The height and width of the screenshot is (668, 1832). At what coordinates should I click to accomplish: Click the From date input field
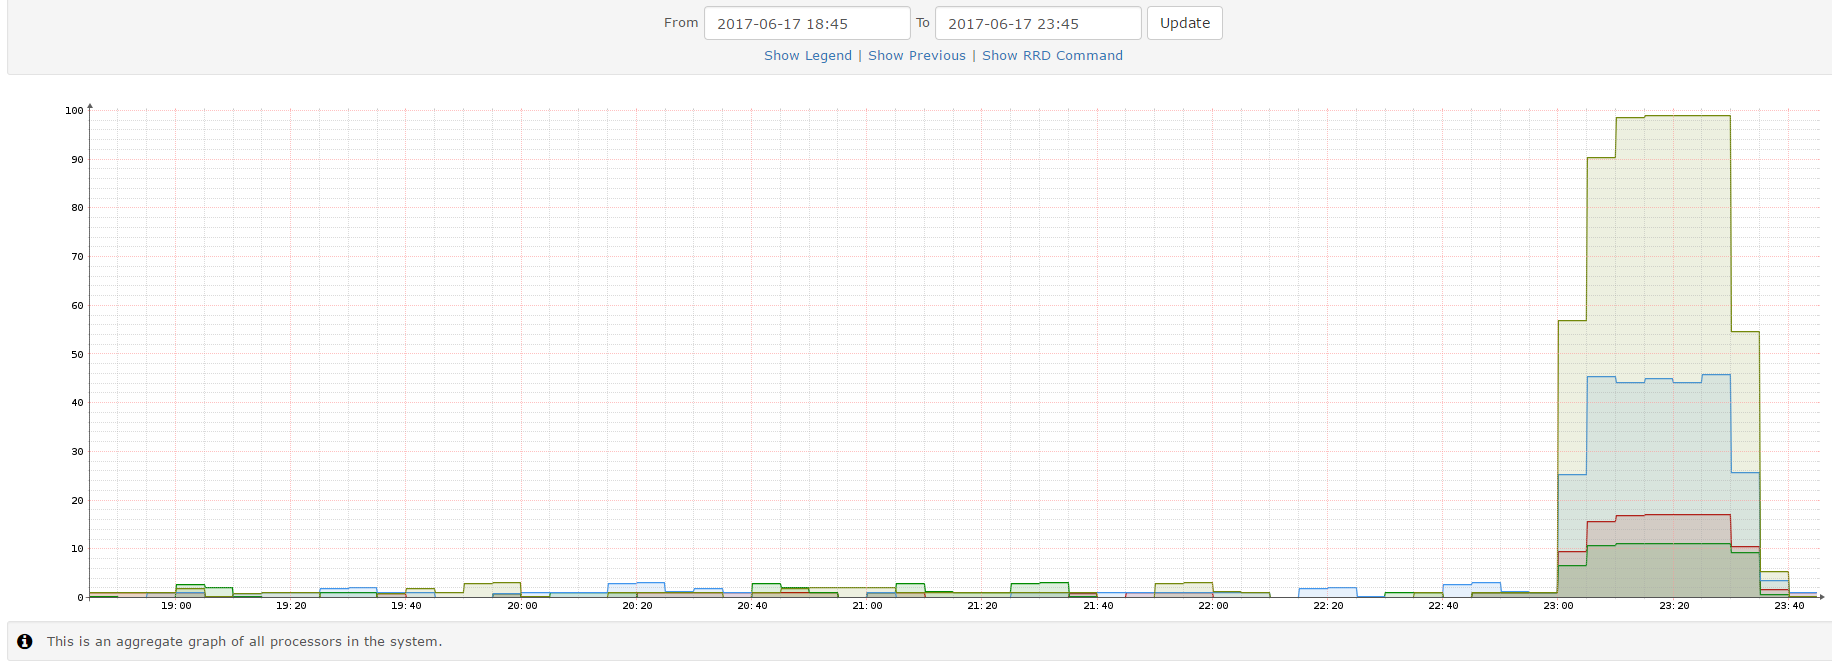click(807, 23)
